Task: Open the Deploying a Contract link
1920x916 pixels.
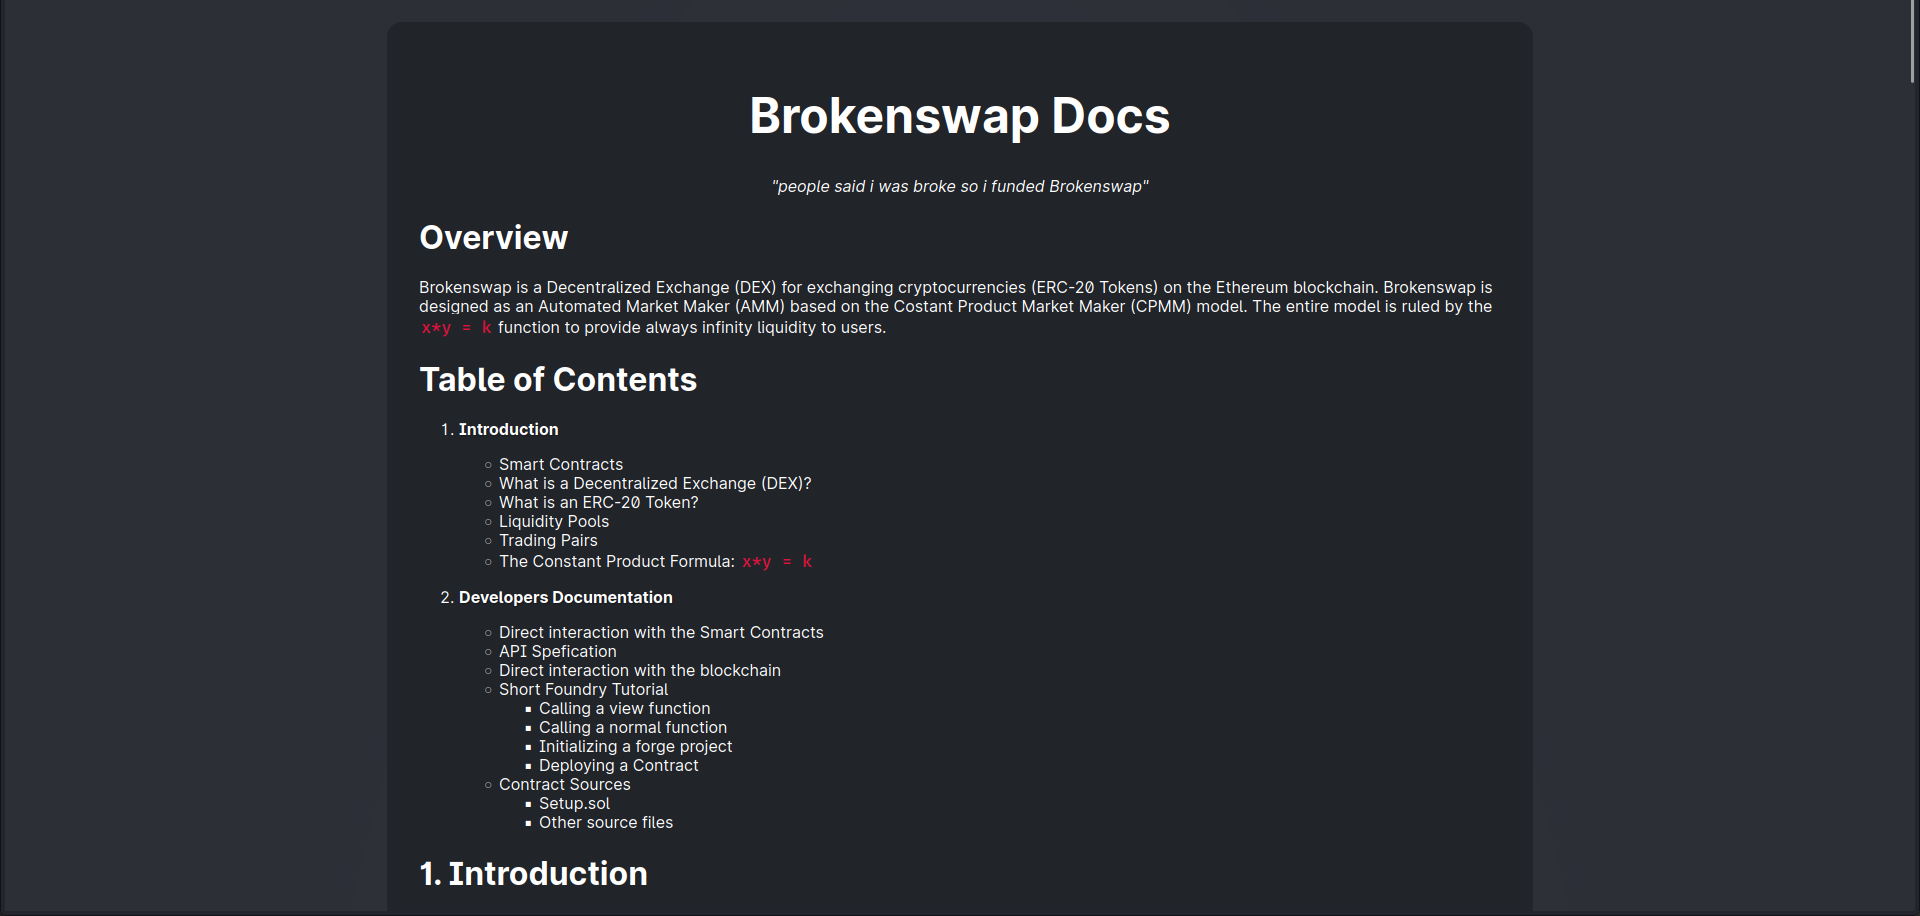Action: pos(618,765)
